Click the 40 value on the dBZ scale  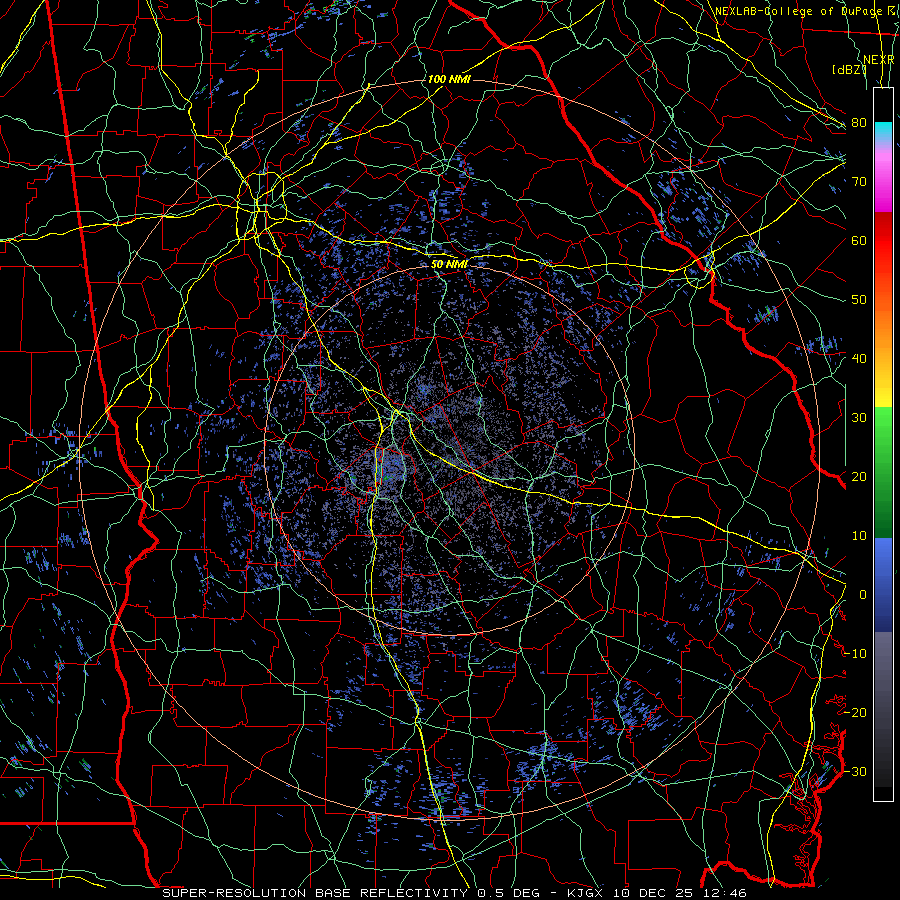pos(859,359)
